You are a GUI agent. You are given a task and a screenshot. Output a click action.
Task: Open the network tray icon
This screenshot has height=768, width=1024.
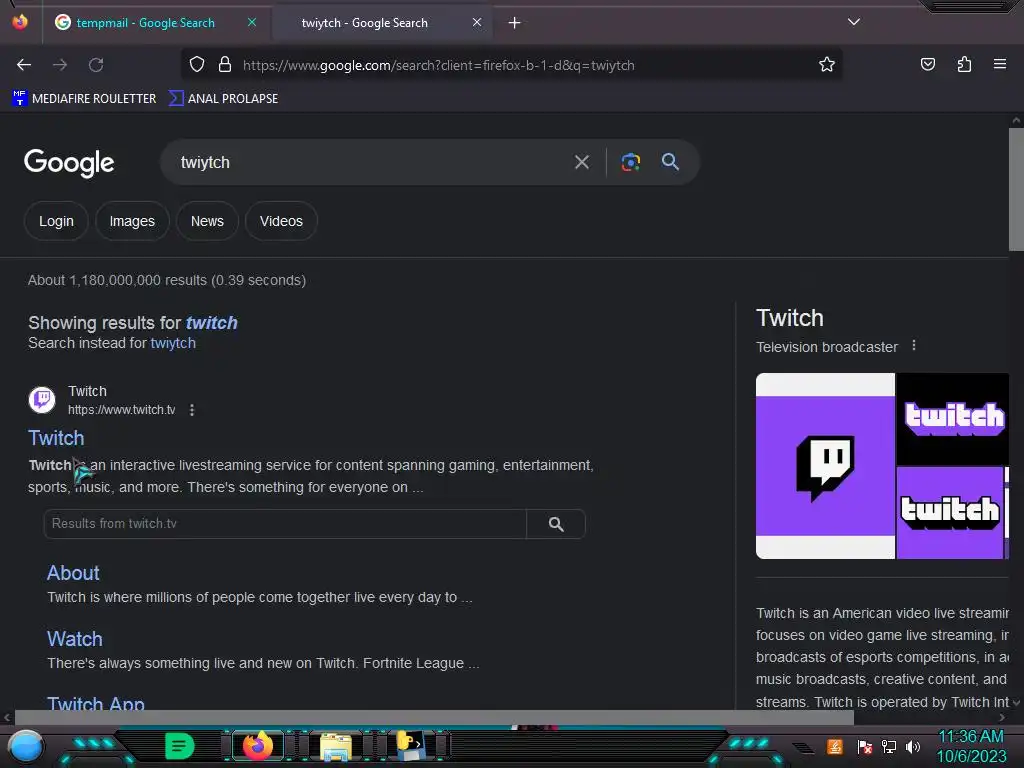[x=889, y=746]
